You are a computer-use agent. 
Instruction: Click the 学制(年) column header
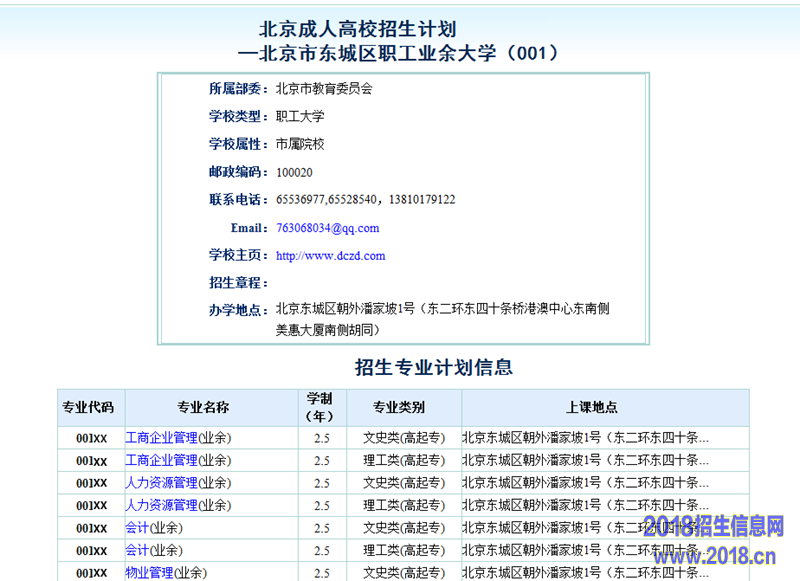[x=320, y=407]
